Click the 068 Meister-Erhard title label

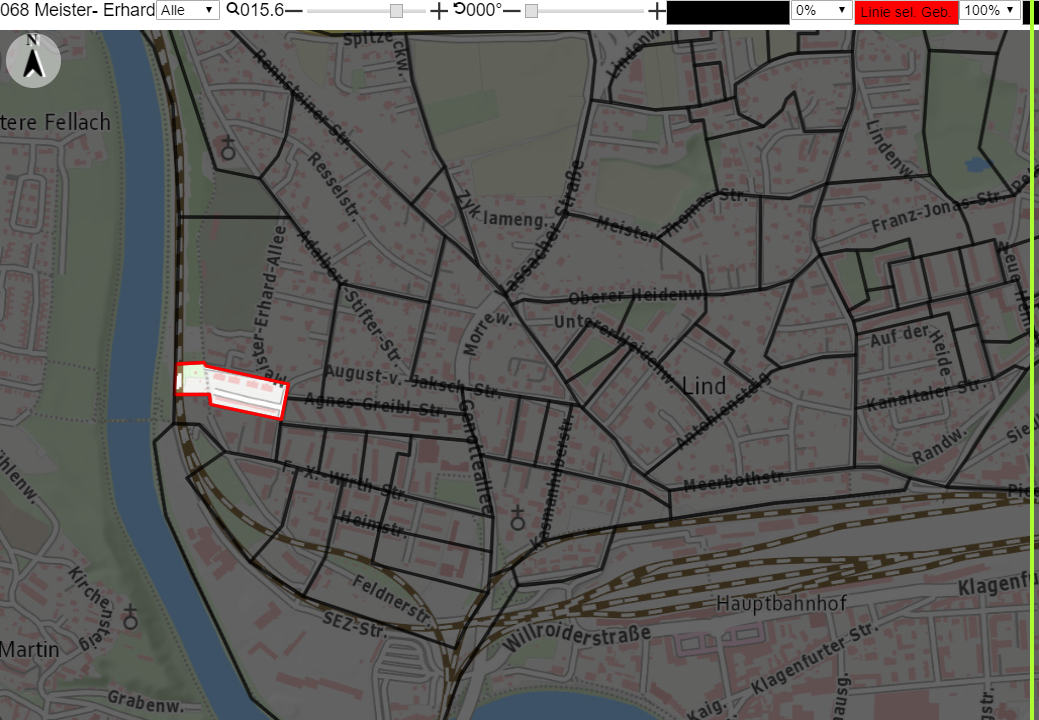click(78, 10)
